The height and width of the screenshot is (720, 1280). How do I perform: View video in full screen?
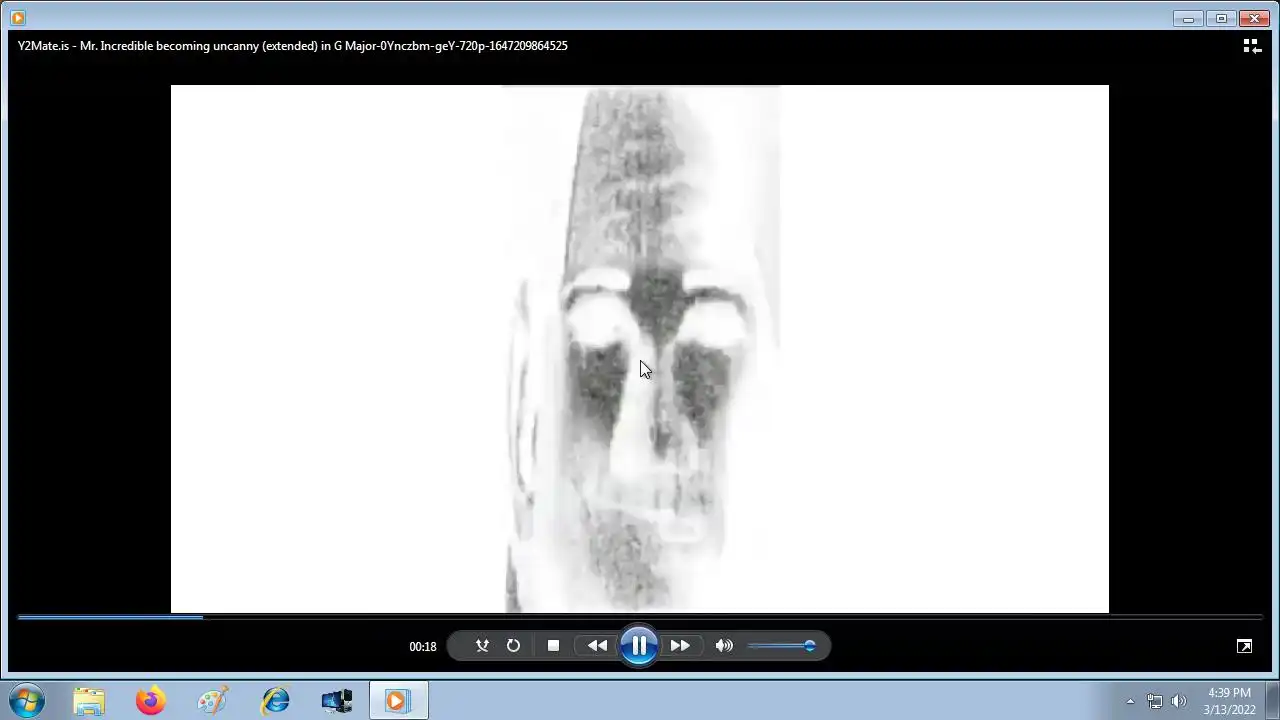click(x=1244, y=646)
